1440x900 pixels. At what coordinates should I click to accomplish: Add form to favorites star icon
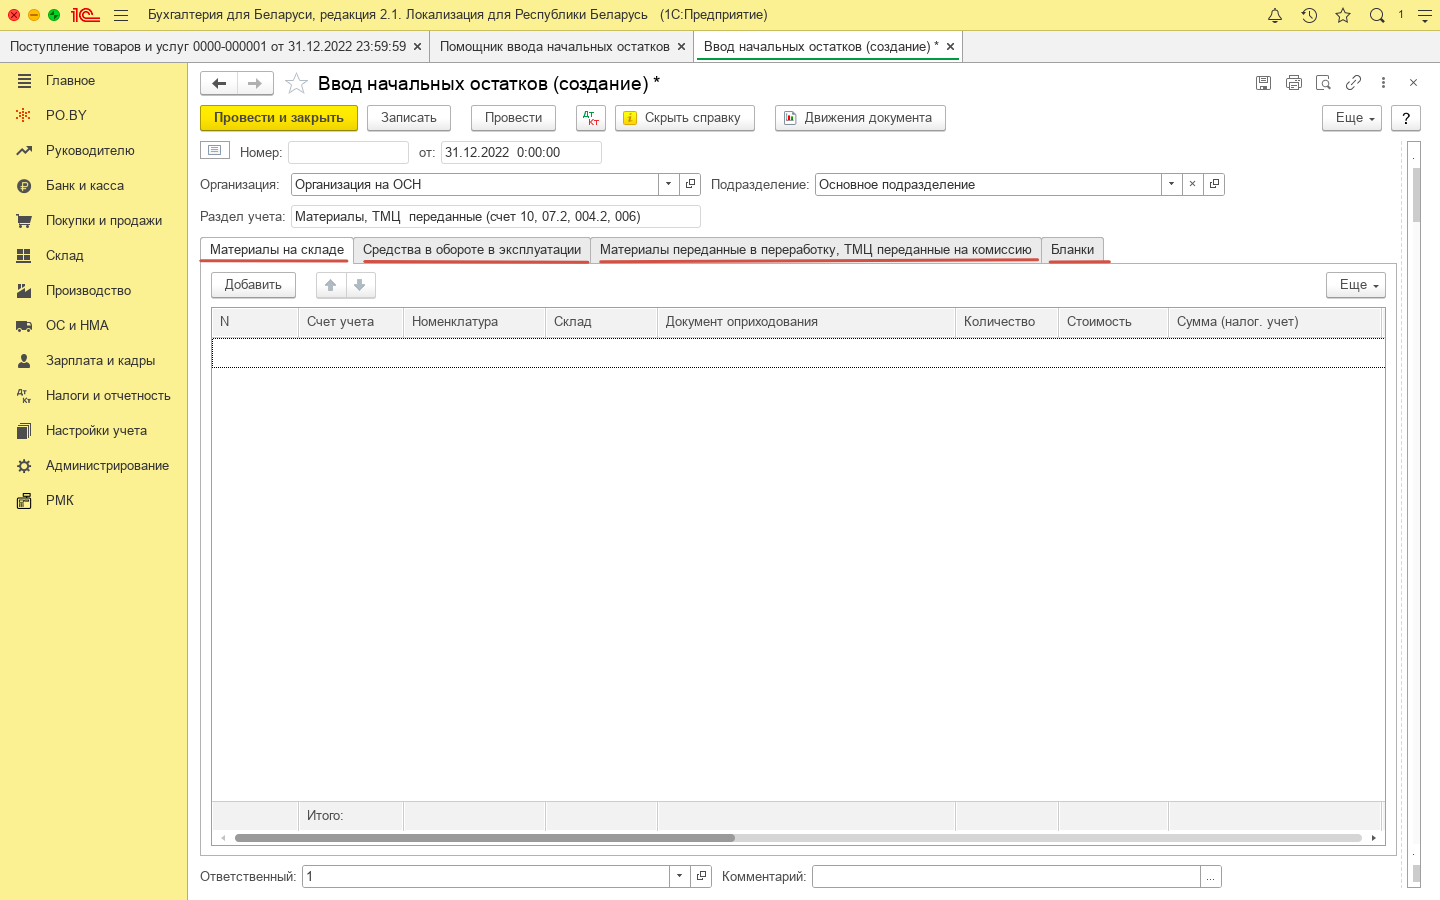click(x=296, y=84)
